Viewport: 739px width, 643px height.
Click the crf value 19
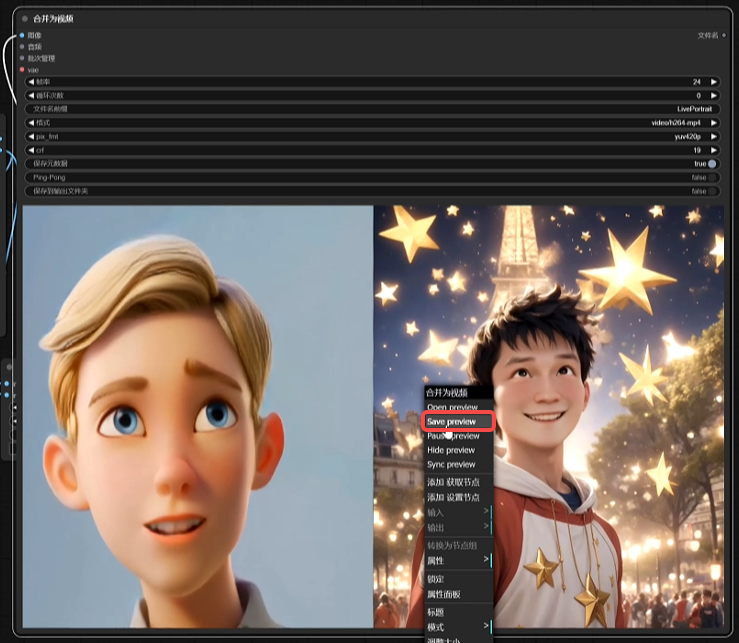point(697,150)
